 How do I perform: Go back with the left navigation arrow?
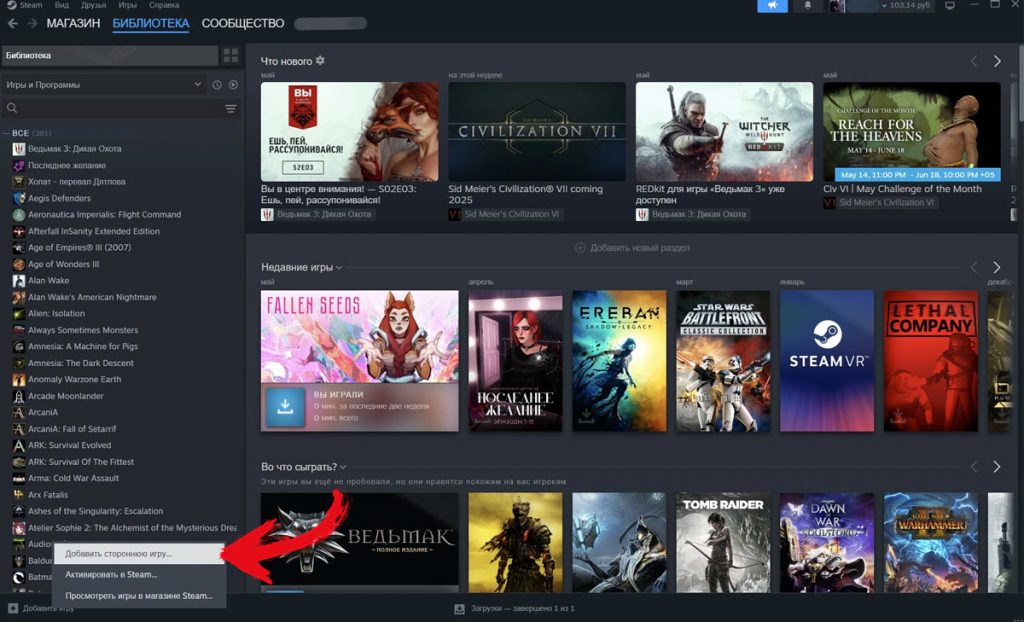(13, 24)
